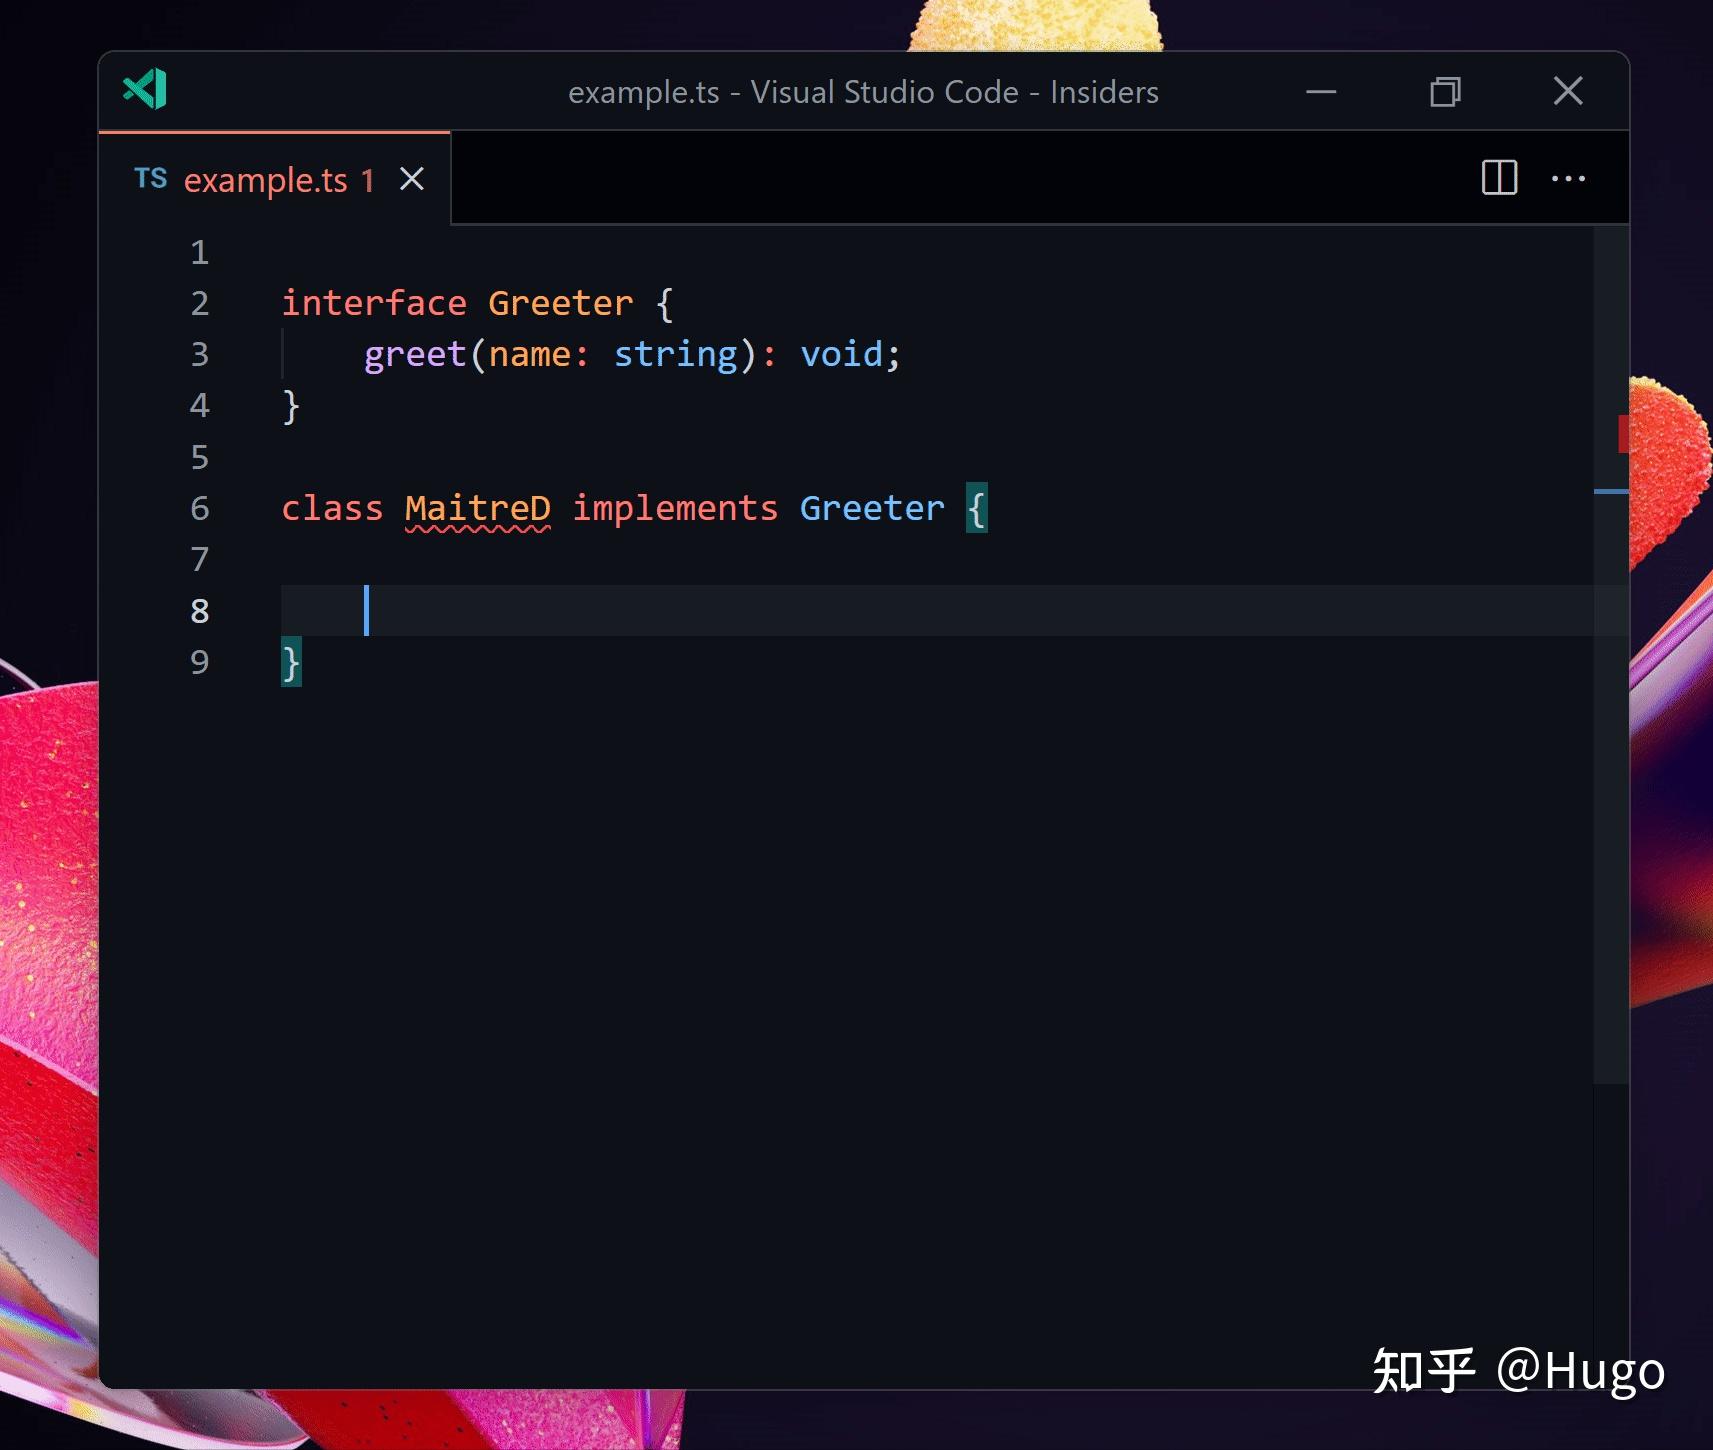
Task: Restore down the VS Code window
Action: pos(1446,91)
